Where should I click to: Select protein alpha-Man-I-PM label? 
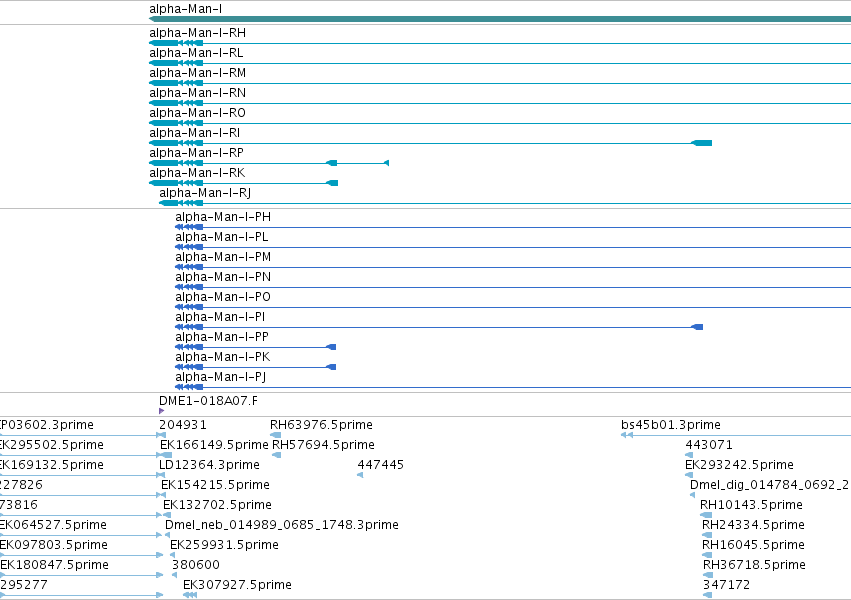coord(223,257)
